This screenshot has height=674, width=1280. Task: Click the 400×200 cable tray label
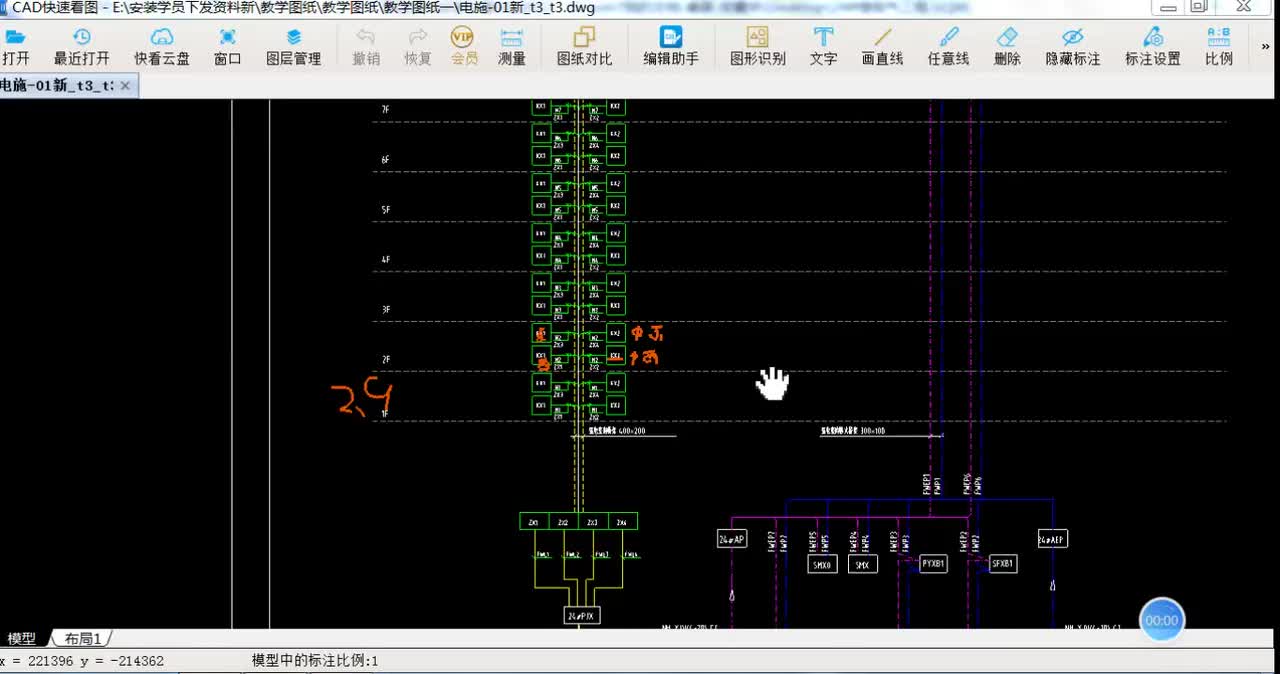coord(617,431)
